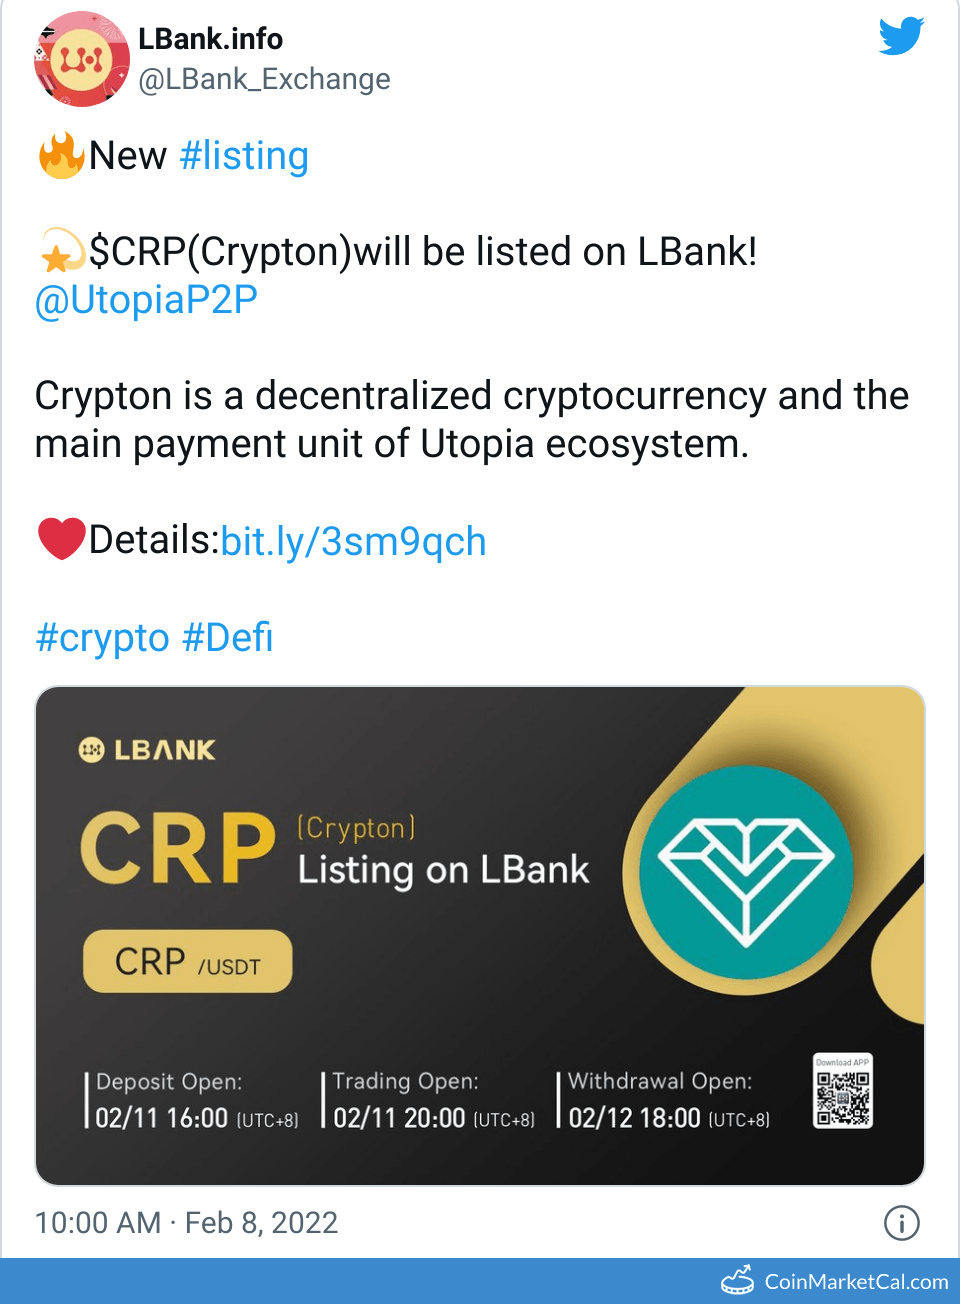The height and width of the screenshot is (1304, 960).
Task: Open the LBank profile avatar
Action: (x=82, y=60)
